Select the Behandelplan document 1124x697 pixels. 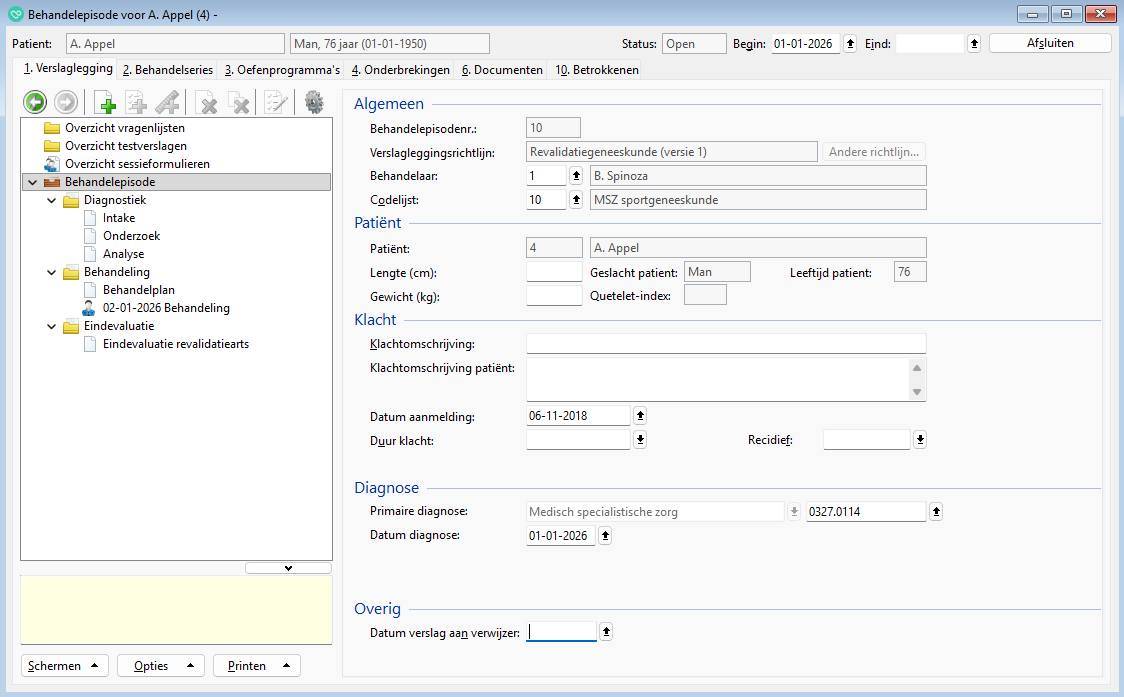[x=138, y=290]
